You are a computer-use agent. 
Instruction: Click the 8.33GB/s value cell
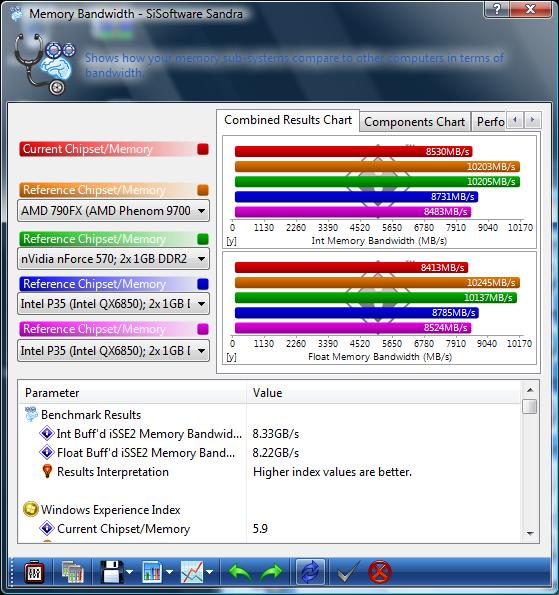276,434
